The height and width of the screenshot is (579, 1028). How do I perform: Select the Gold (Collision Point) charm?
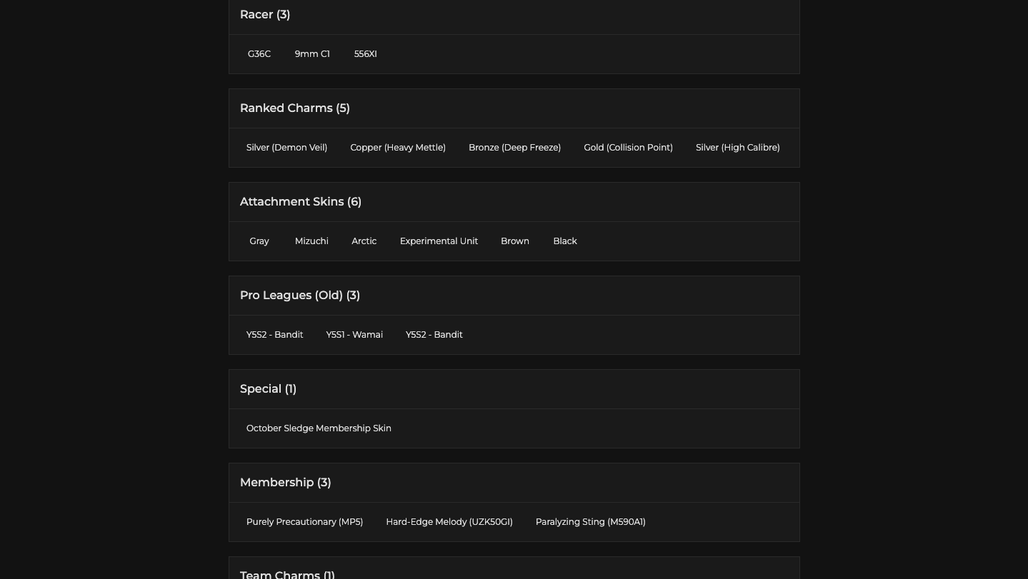(x=628, y=148)
